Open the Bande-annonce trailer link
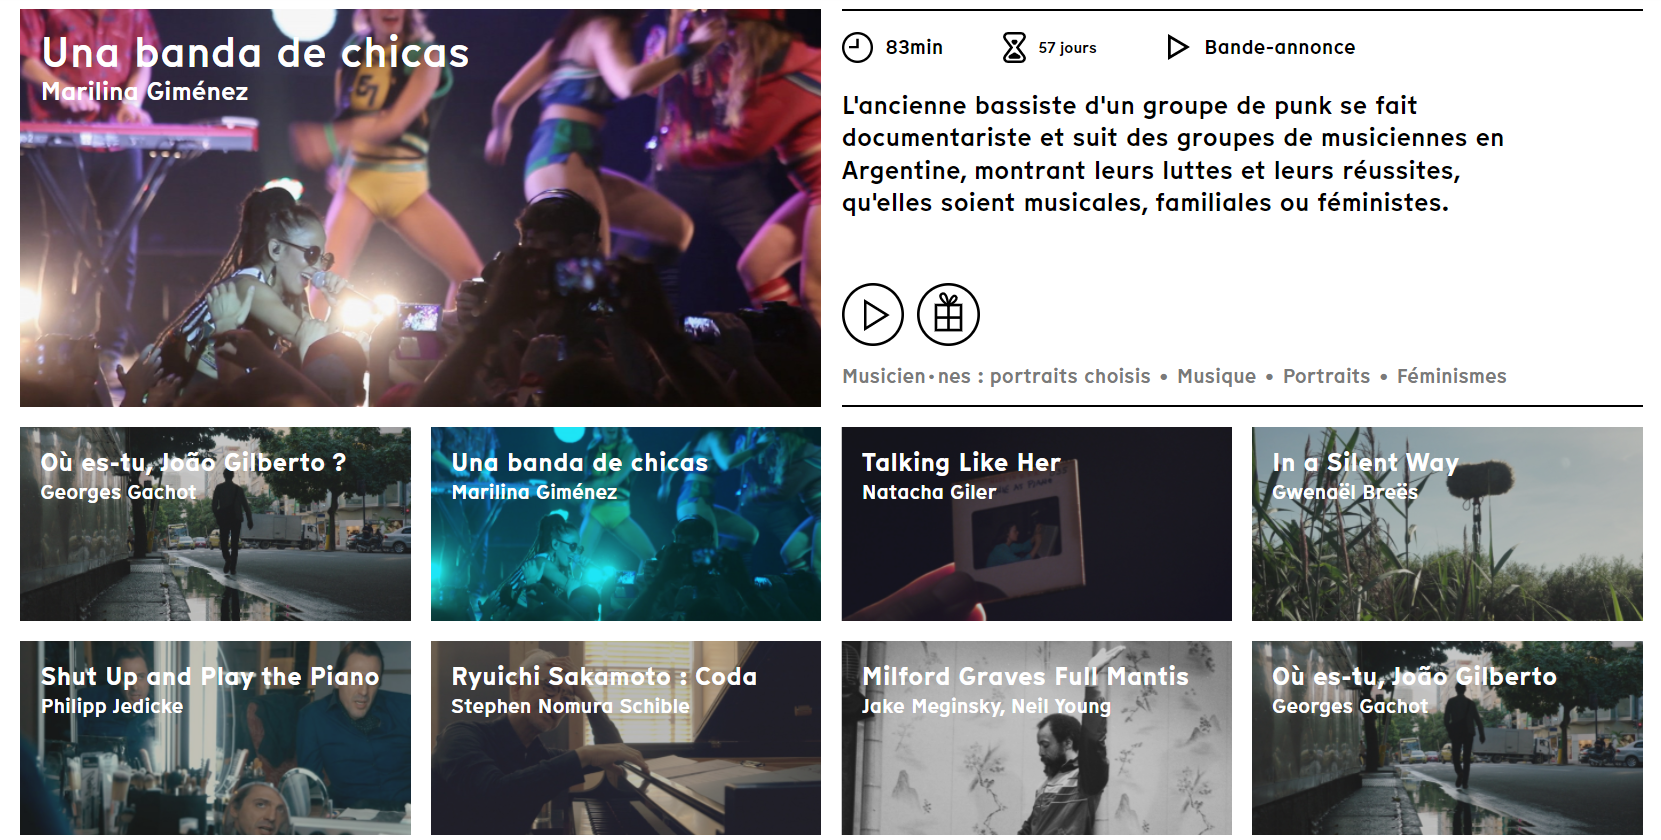Viewport: 1661px width, 840px height. [x=1279, y=47]
